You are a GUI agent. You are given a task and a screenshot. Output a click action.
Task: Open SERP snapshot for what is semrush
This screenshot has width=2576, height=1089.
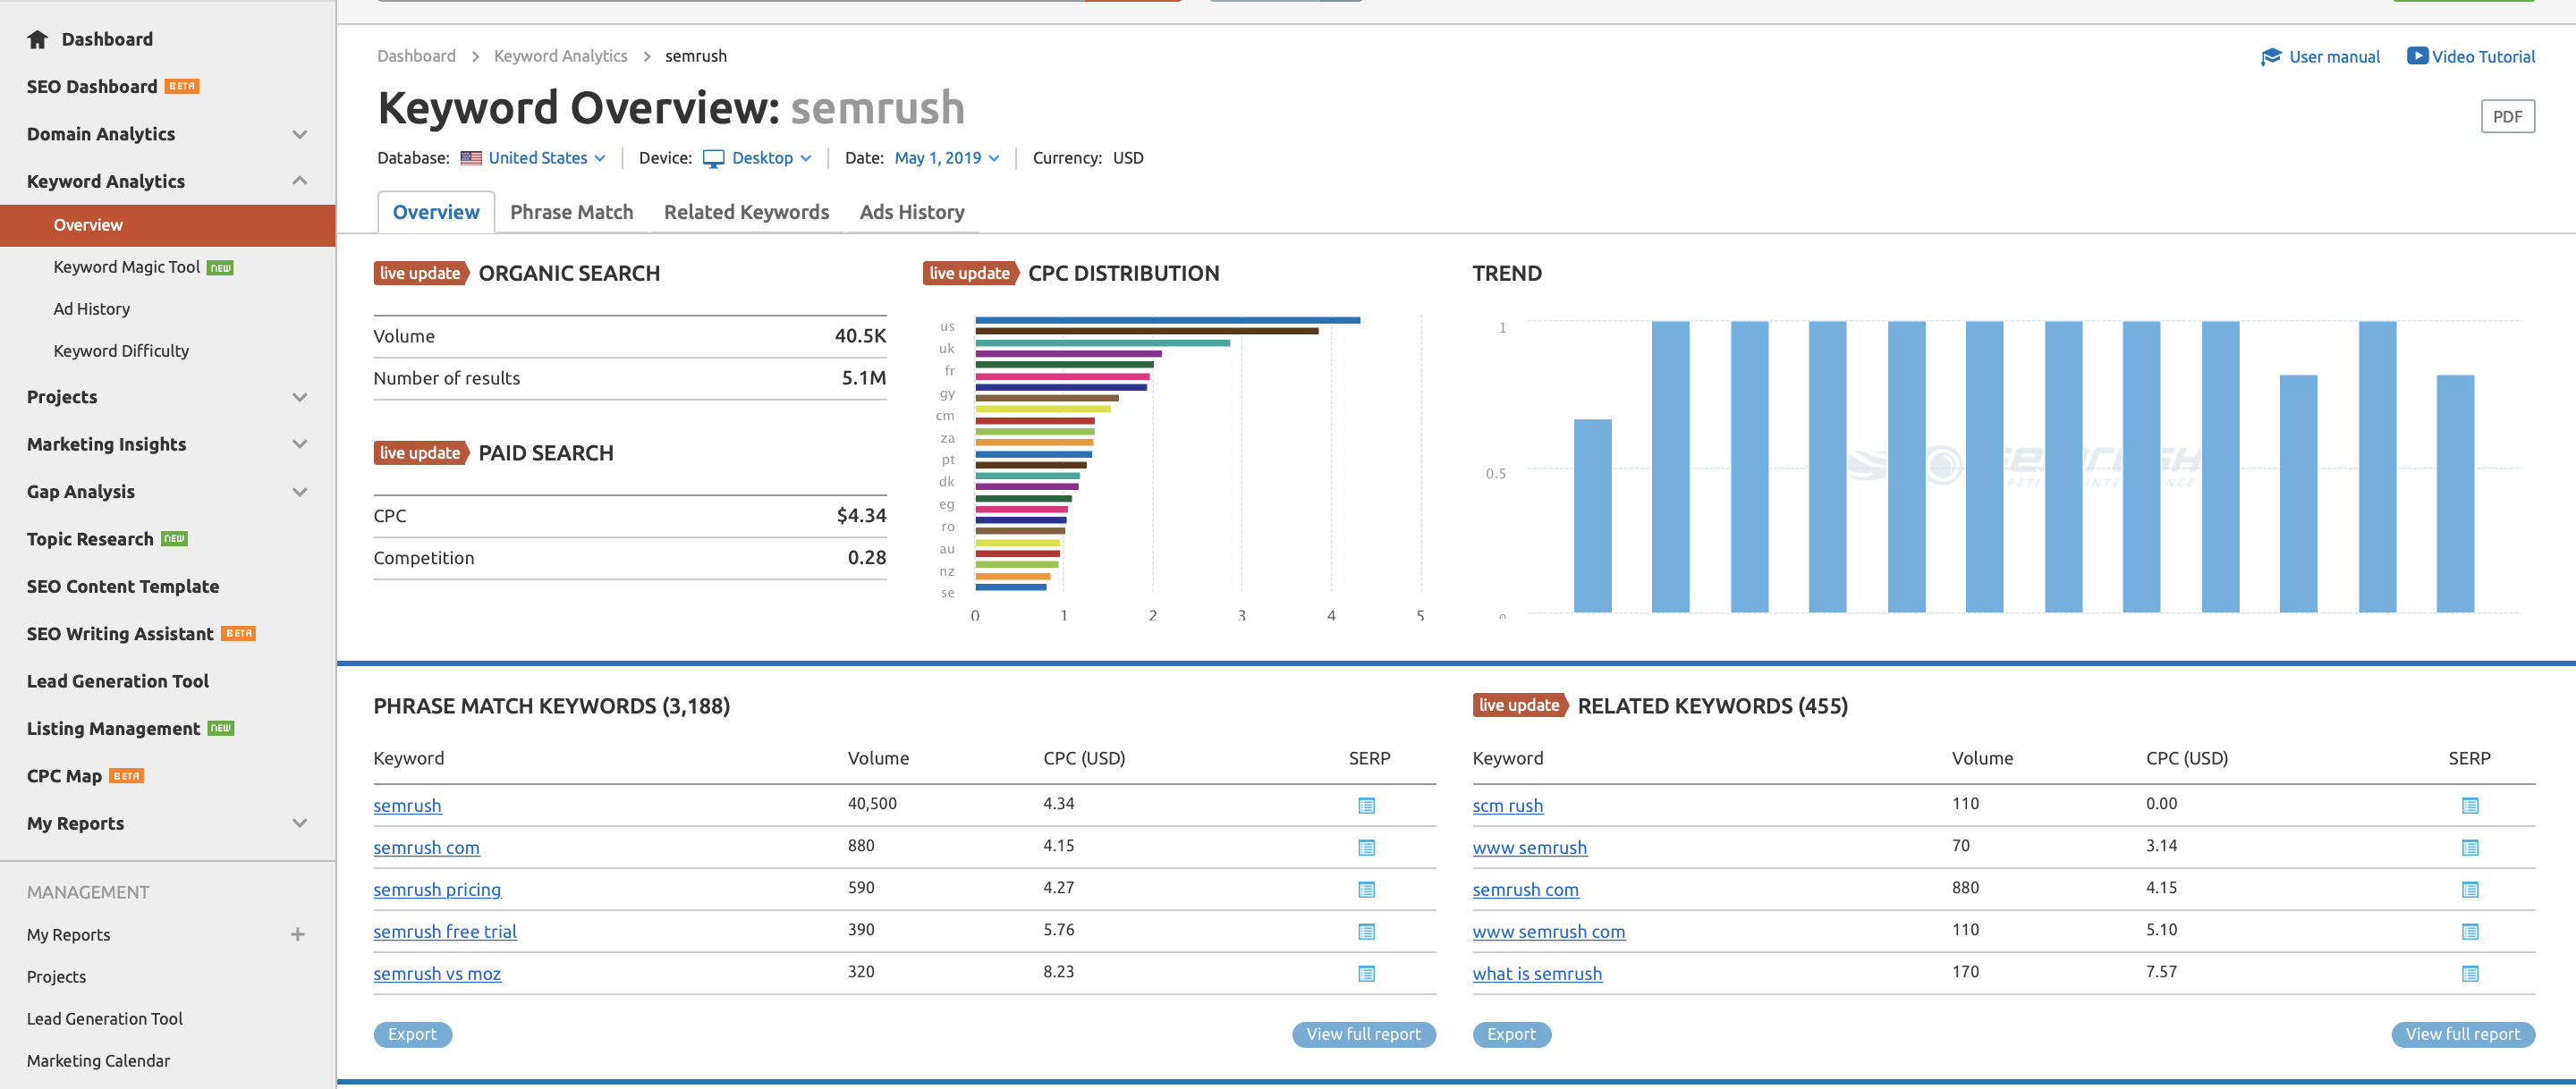point(2469,973)
